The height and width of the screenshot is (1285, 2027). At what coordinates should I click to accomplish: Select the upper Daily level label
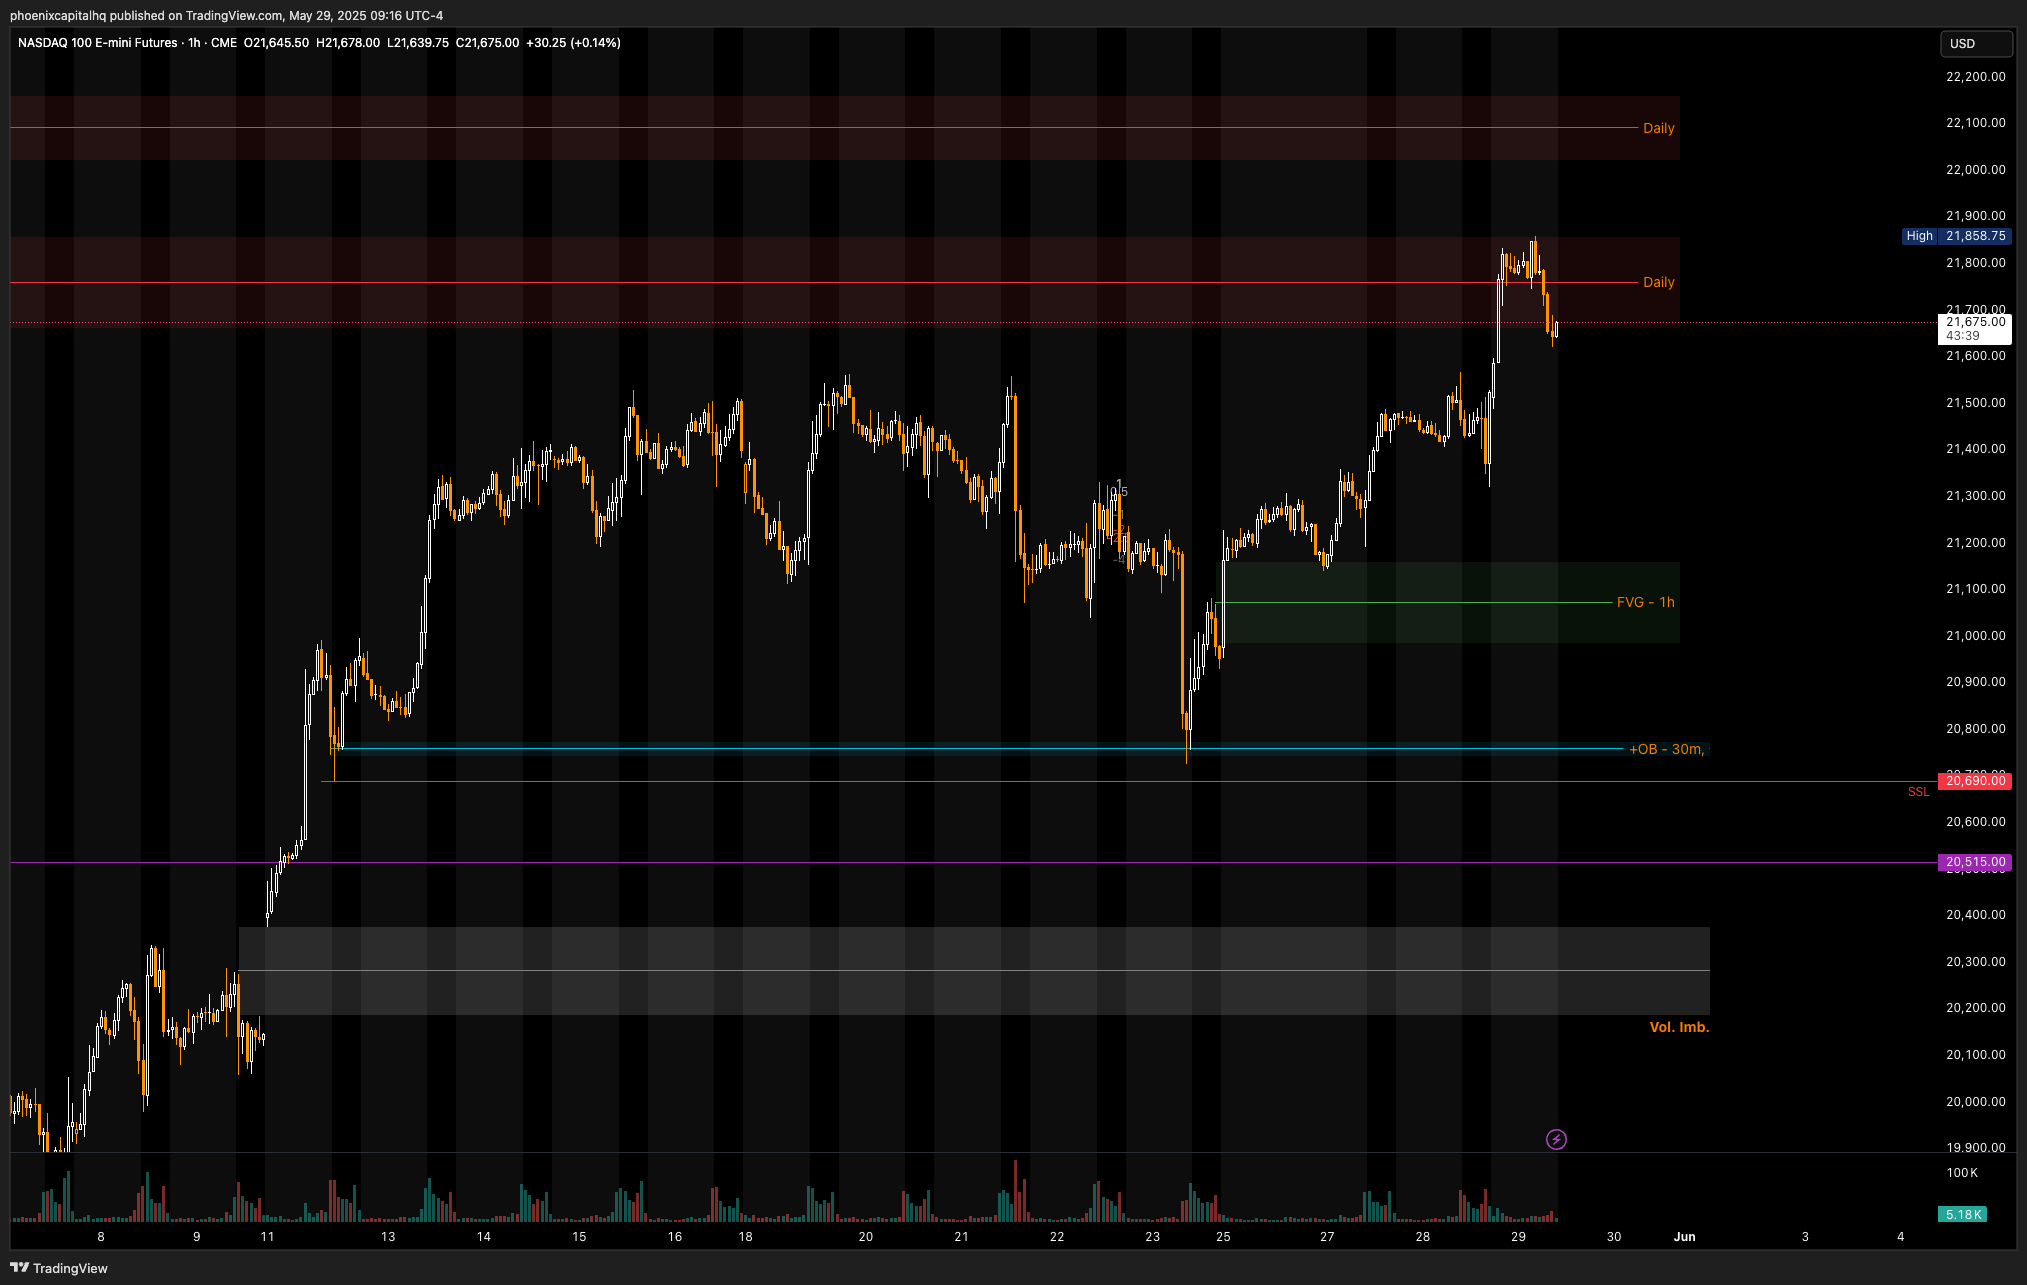(1658, 128)
